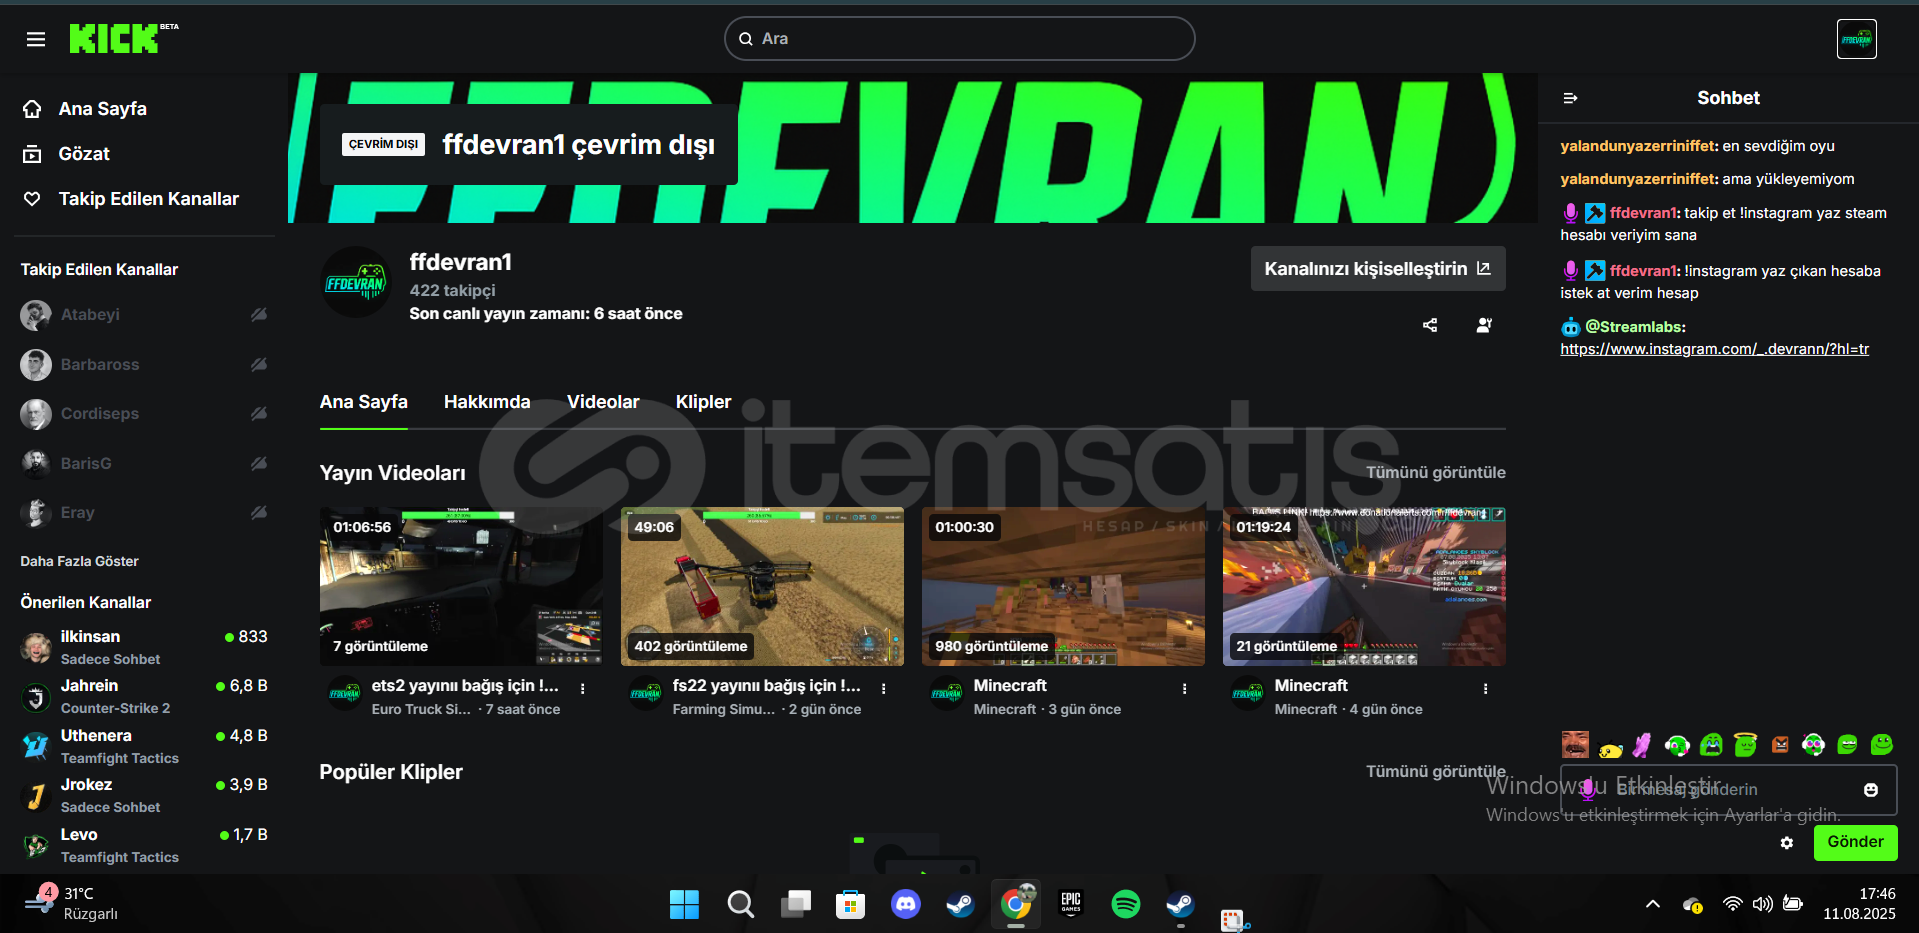Open Eray followed channel
Image resolution: width=1919 pixels, height=933 pixels.
[x=78, y=513]
